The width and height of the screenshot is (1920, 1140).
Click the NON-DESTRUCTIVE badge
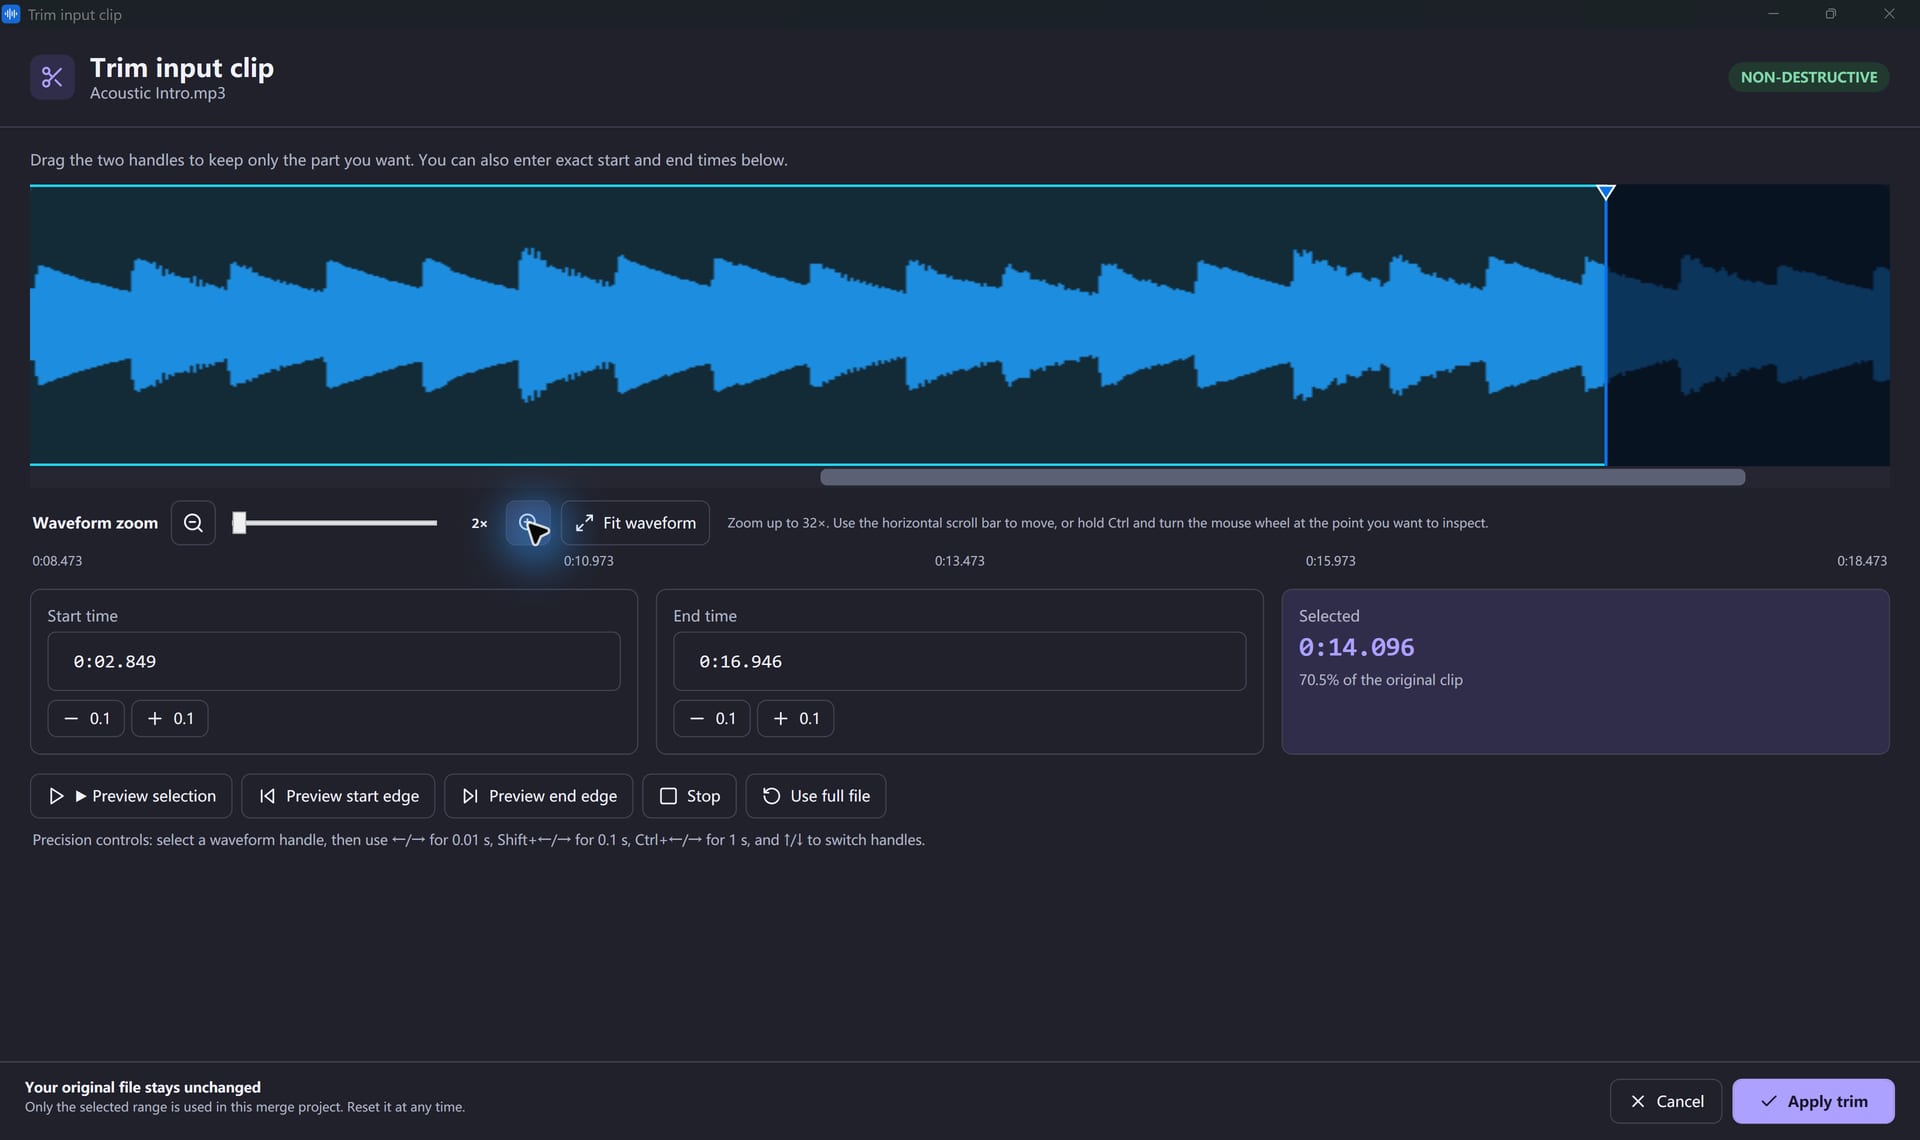point(1809,77)
